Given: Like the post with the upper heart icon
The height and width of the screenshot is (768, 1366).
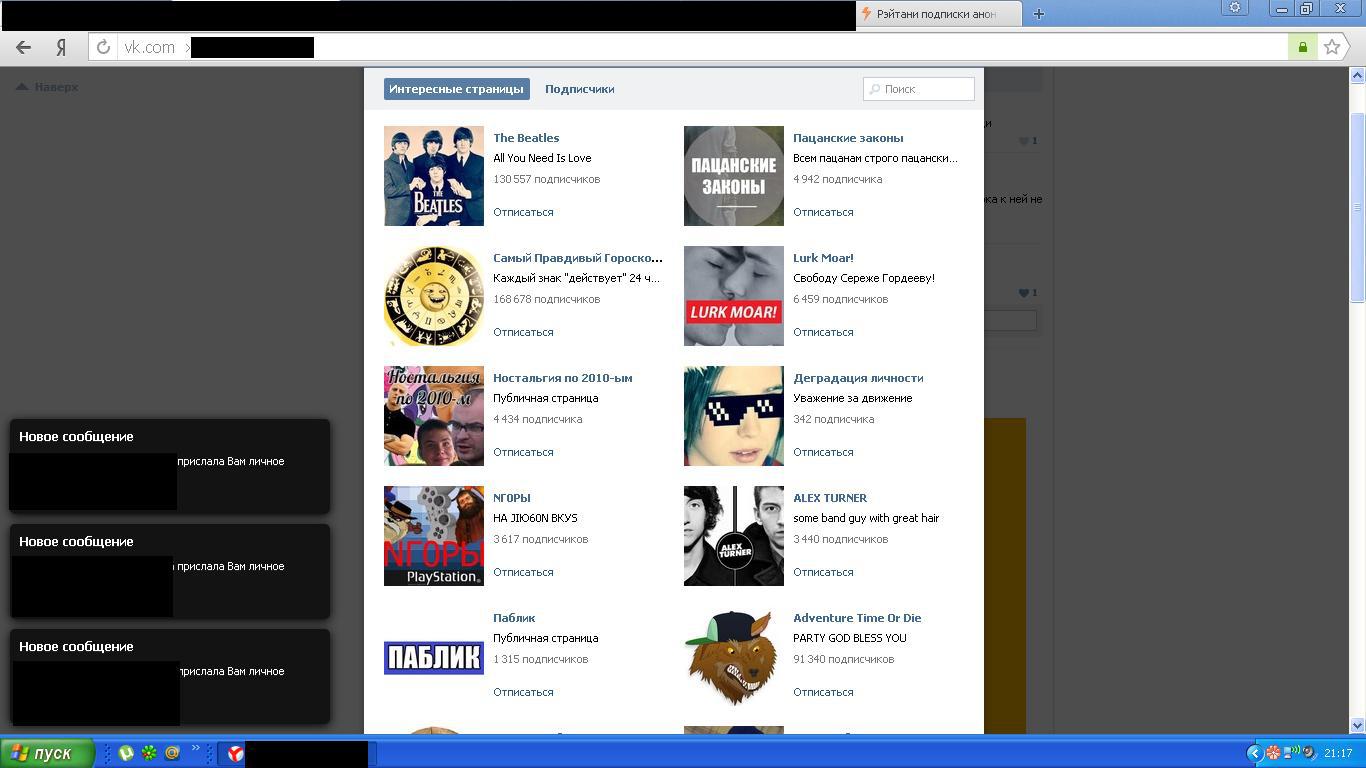Looking at the screenshot, I should click(1023, 141).
